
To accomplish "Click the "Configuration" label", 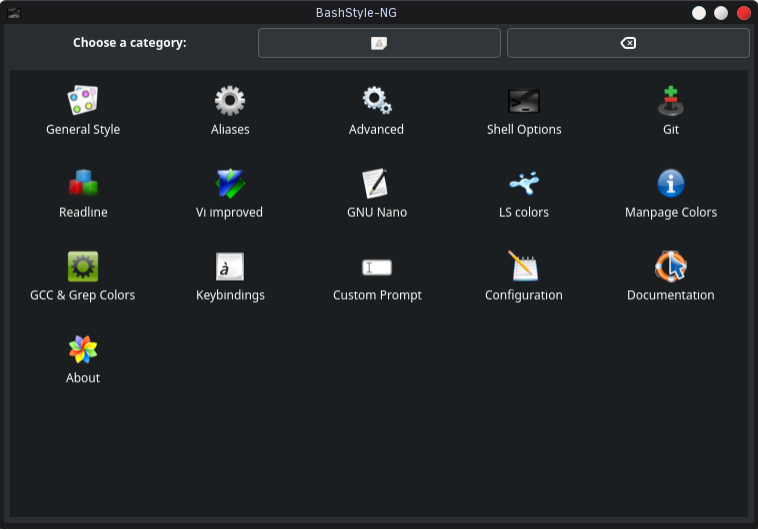I will pyautogui.click(x=524, y=295).
